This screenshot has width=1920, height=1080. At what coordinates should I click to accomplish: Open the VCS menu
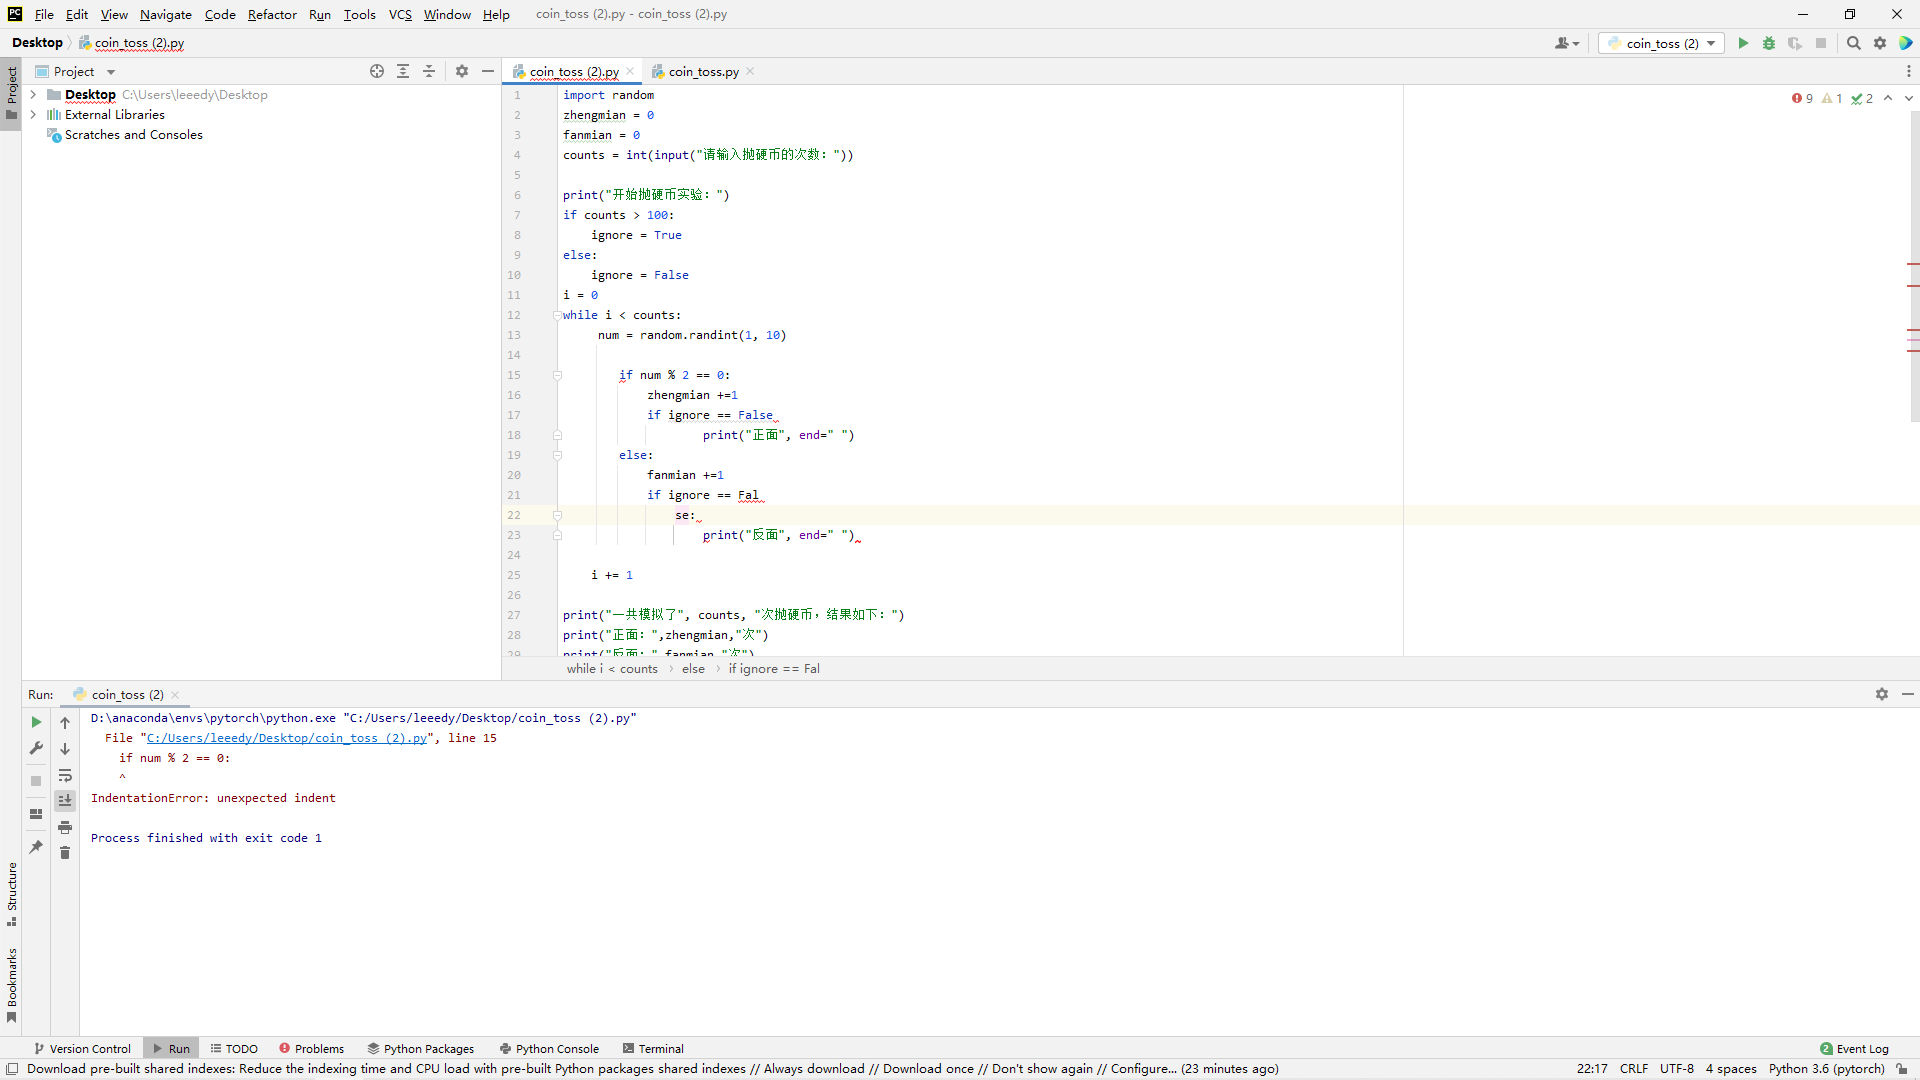click(x=400, y=14)
